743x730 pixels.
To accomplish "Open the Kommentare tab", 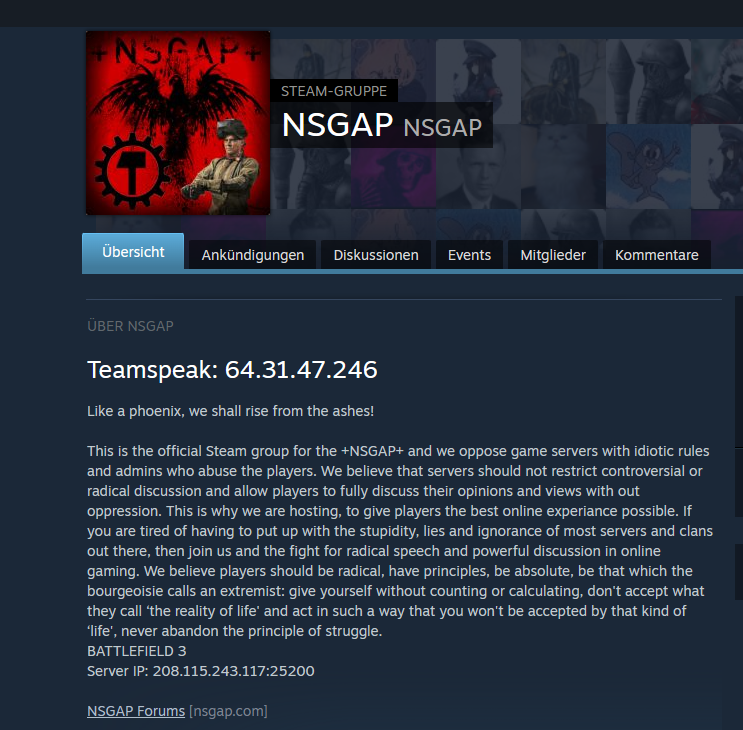I will (657, 255).
